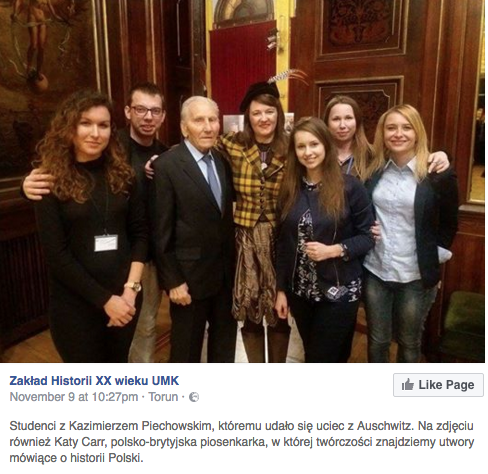Open the November 9 at 10:27pm timestamp
Screen dimensions: 488x474
(74, 397)
